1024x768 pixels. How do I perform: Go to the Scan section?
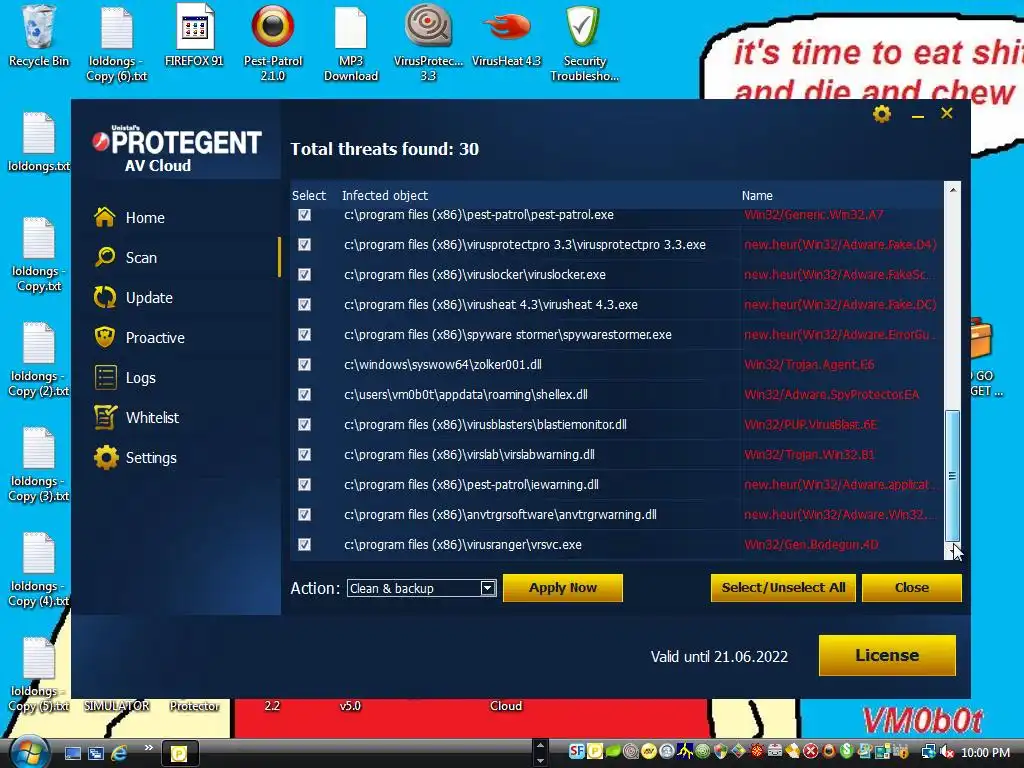(x=127, y=257)
